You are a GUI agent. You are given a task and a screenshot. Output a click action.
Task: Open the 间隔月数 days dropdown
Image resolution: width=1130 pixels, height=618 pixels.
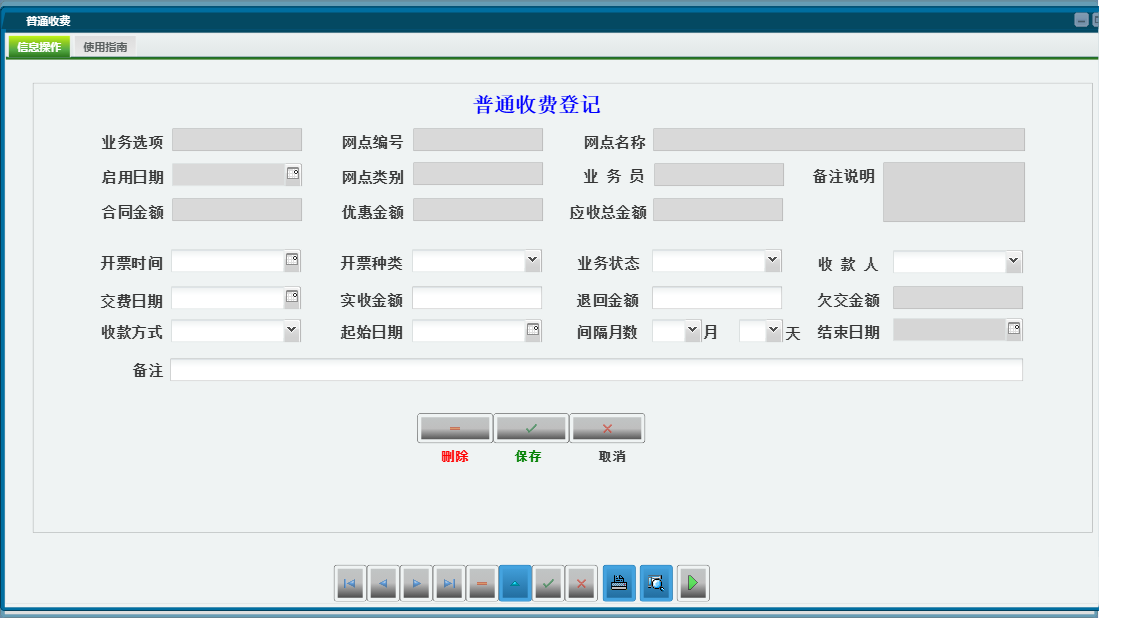tap(773, 331)
